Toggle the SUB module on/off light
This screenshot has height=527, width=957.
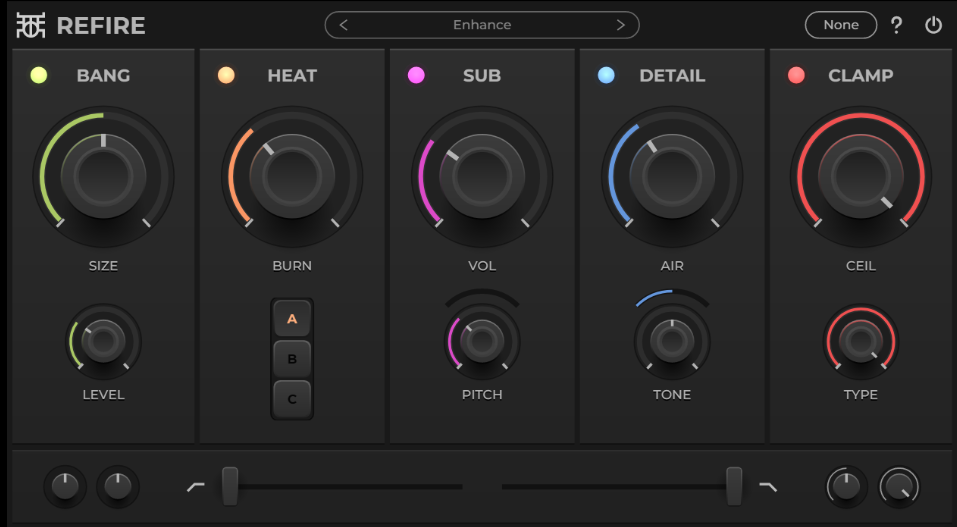[x=416, y=75]
